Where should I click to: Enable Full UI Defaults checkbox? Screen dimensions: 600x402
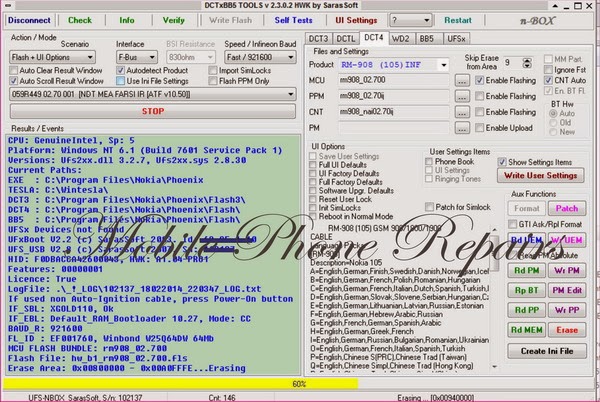click(313, 165)
